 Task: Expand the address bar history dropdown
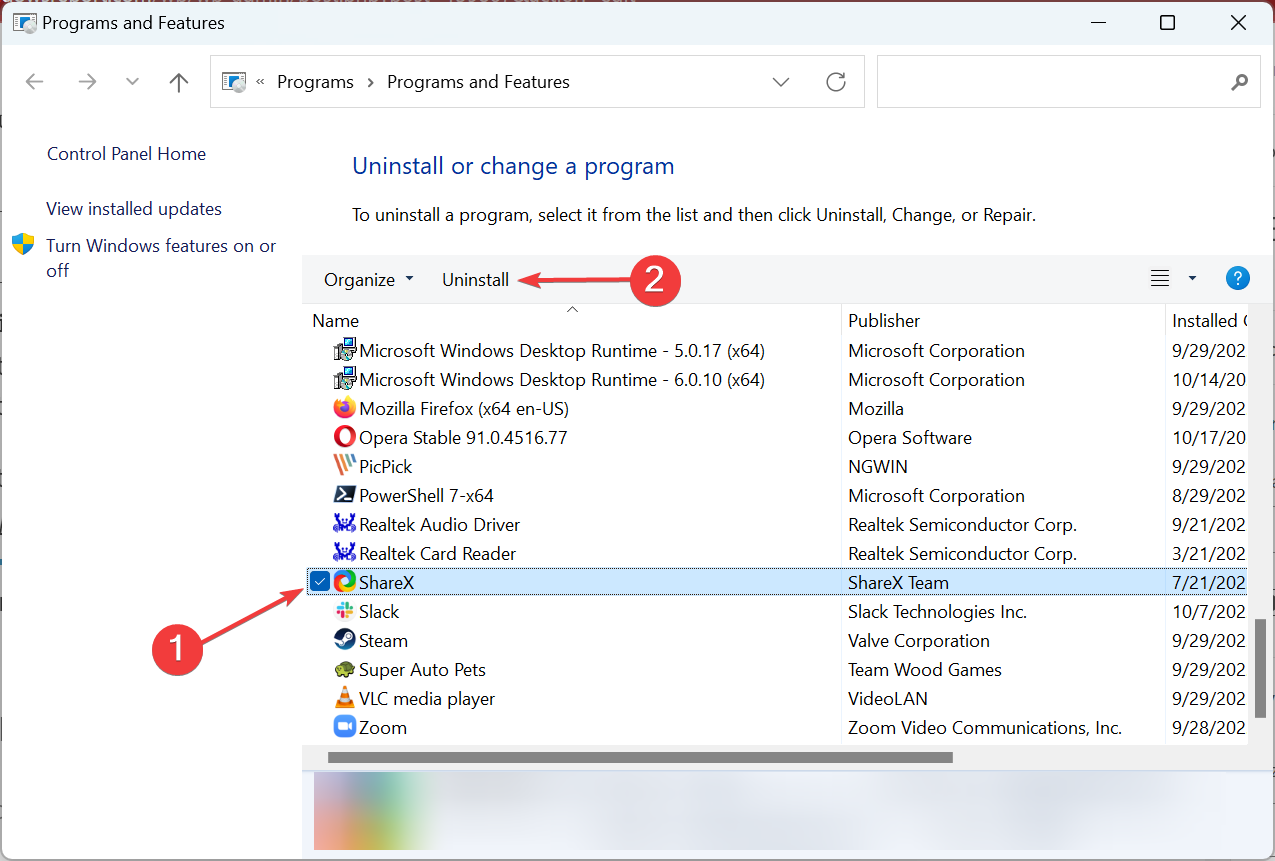(781, 82)
